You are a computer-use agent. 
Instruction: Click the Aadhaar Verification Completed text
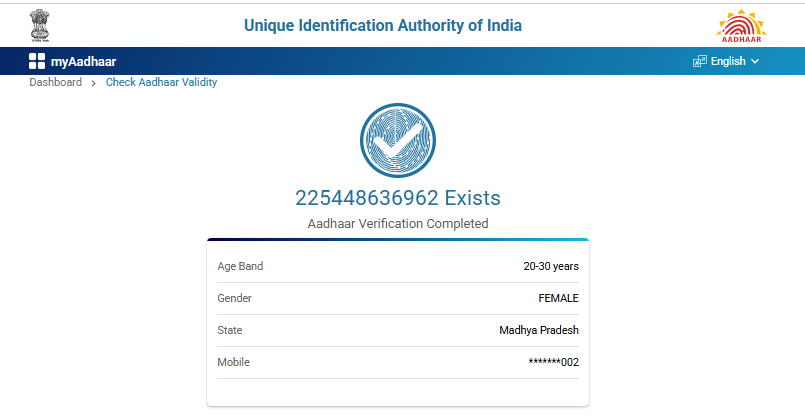point(397,223)
